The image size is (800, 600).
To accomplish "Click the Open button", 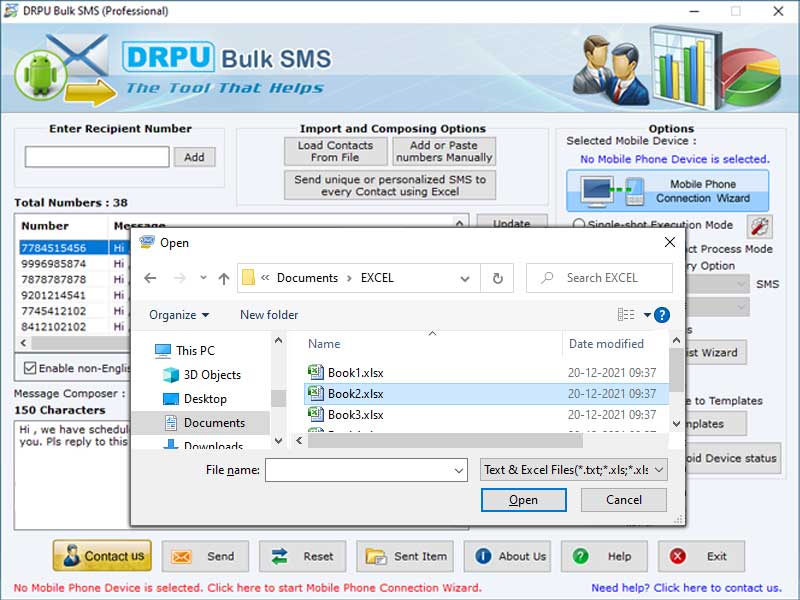I will pos(523,500).
